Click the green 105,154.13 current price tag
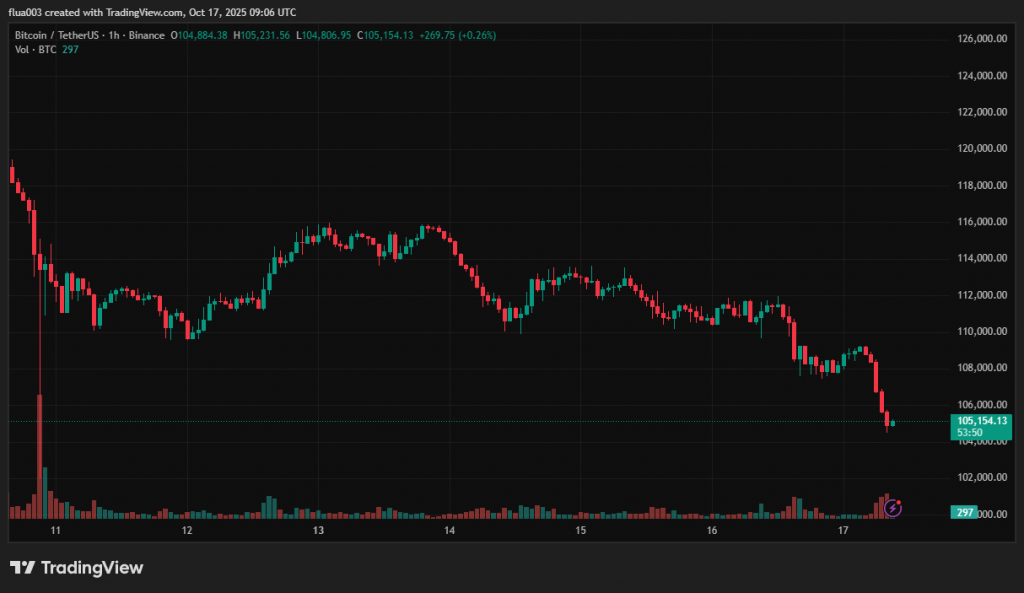This screenshot has height=593, width=1024. [x=979, y=421]
